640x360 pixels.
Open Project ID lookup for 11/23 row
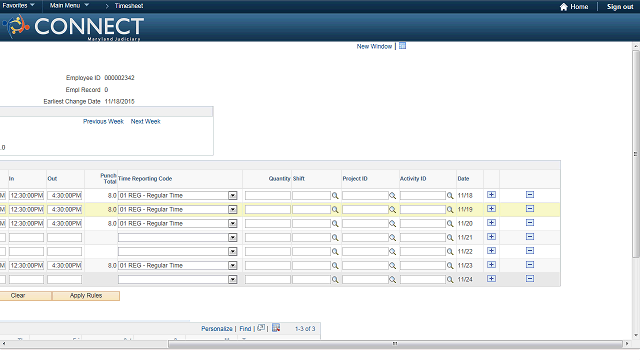(x=393, y=266)
